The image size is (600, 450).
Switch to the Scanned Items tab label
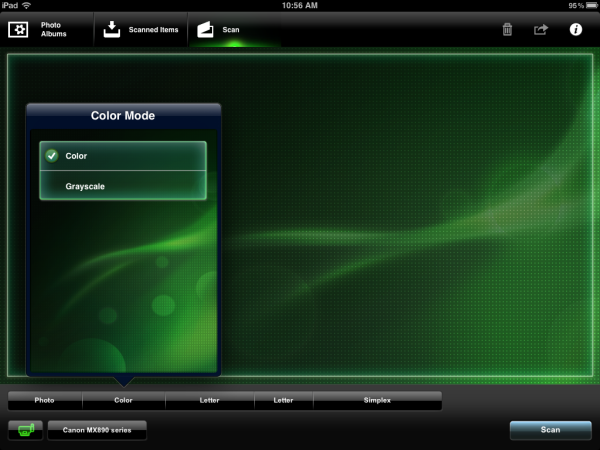[153, 30]
